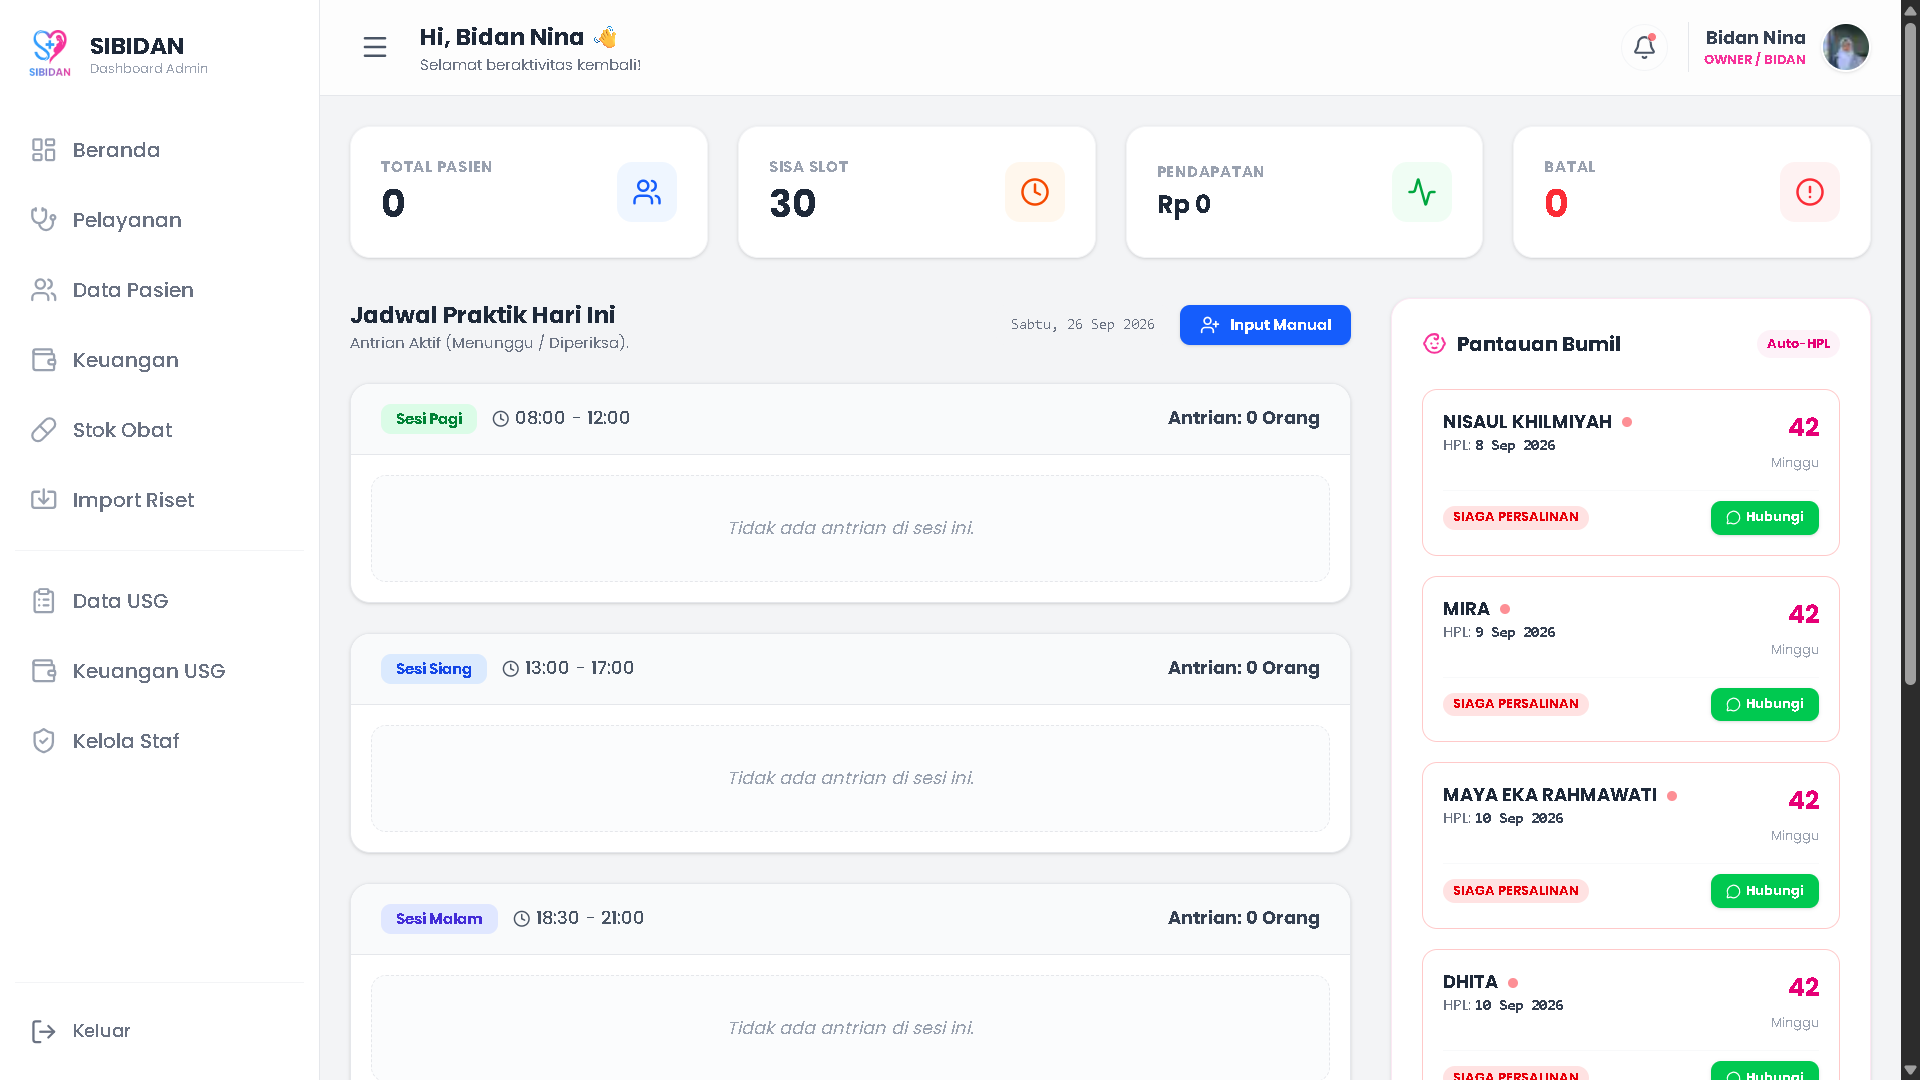Select the Sesi Siang label
Image resolution: width=1920 pixels, height=1080 pixels.
(x=434, y=669)
